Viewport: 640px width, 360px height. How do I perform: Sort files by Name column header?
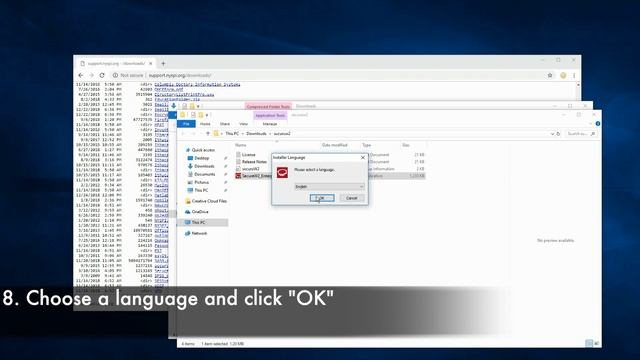[240, 145]
